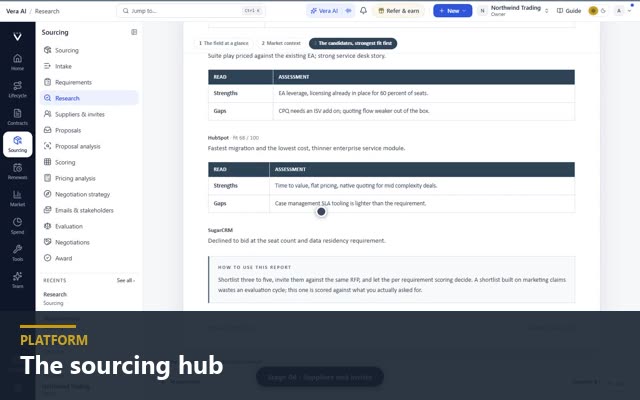The width and height of the screenshot is (640, 400).
Task: Open Award in the sidebar
Action: pos(89,258)
